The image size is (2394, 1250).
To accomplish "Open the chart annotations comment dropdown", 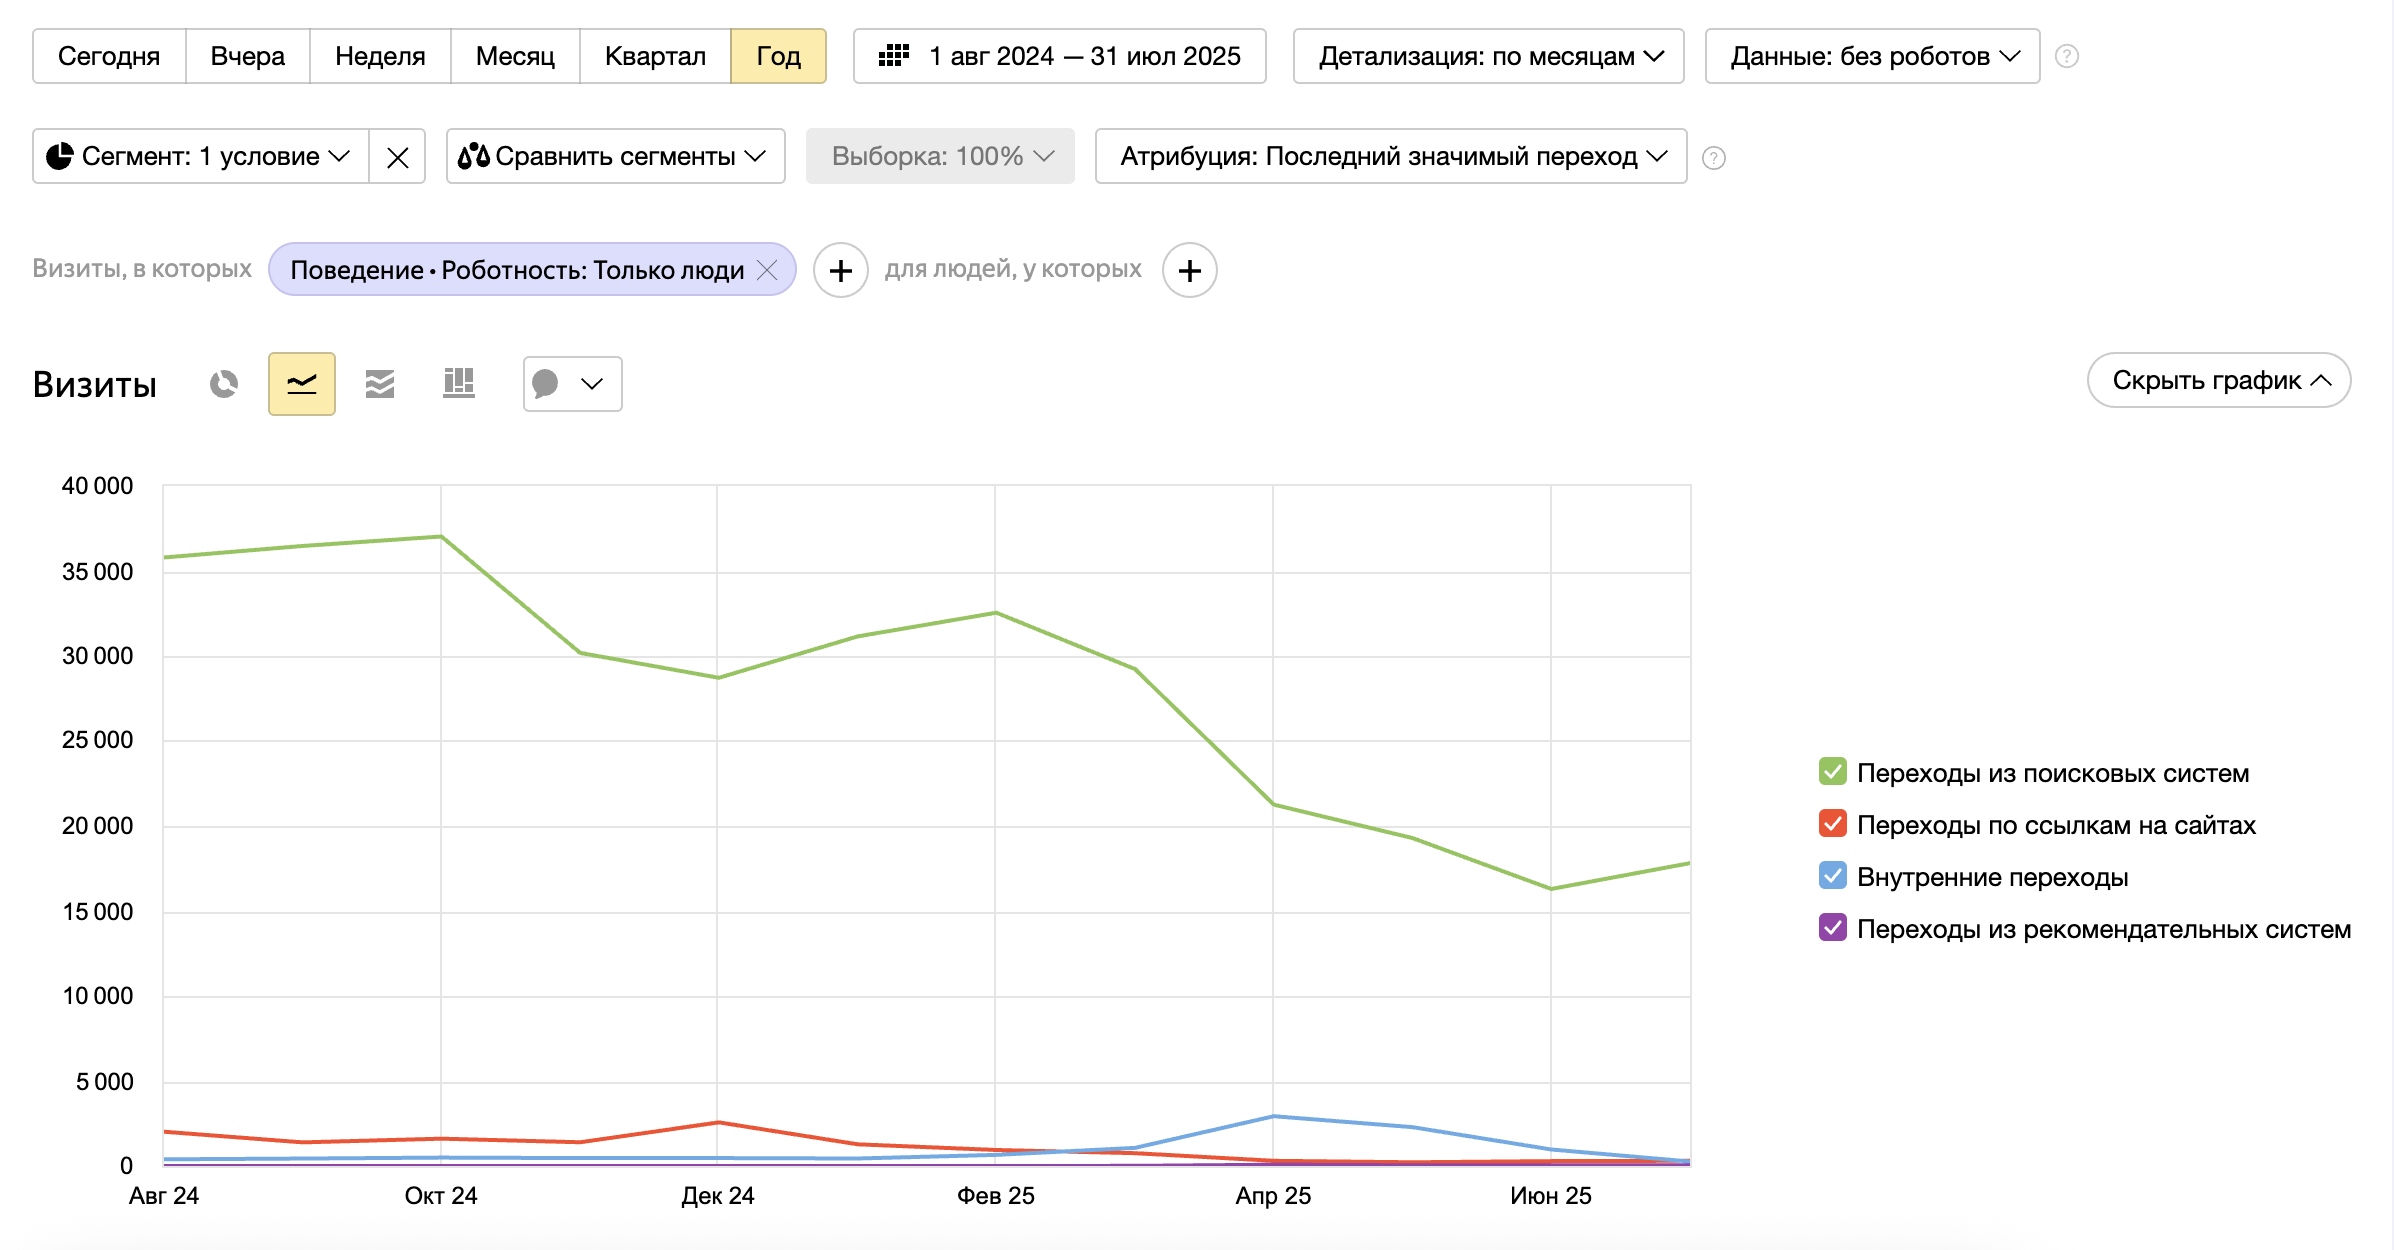I will point(572,384).
